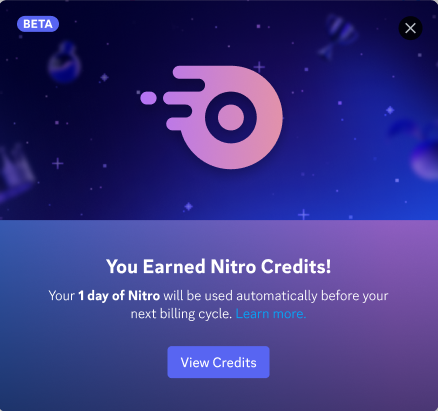
Task: Click the plus sparkle right of the left-edge object
Action: click(x=58, y=163)
